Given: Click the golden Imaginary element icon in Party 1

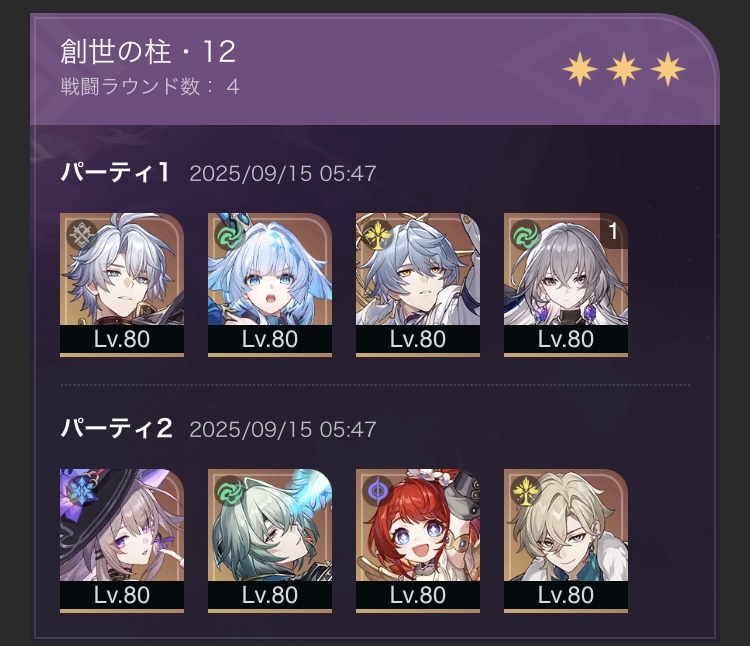Looking at the screenshot, I should (x=378, y=235).
